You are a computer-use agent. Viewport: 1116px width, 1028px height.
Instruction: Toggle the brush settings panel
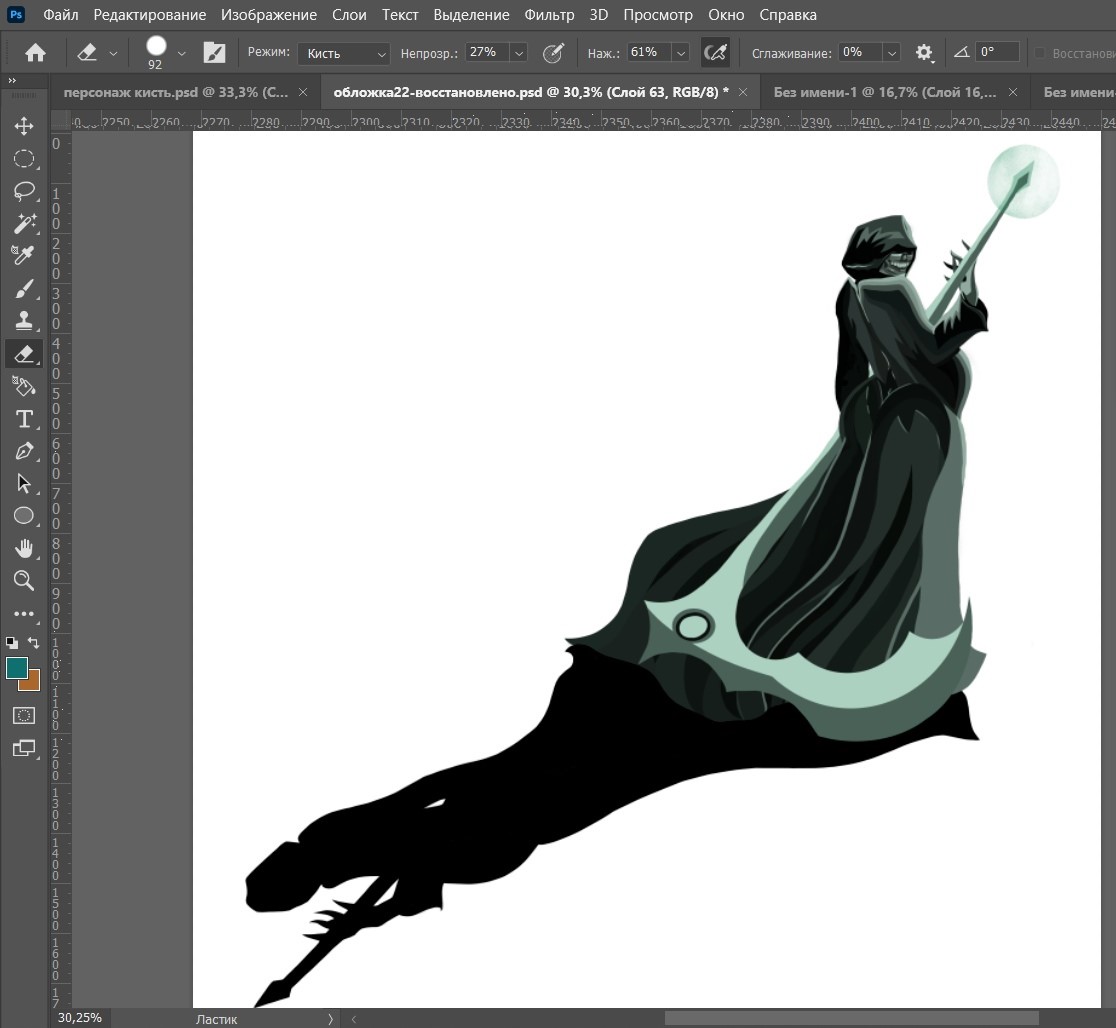214,53
